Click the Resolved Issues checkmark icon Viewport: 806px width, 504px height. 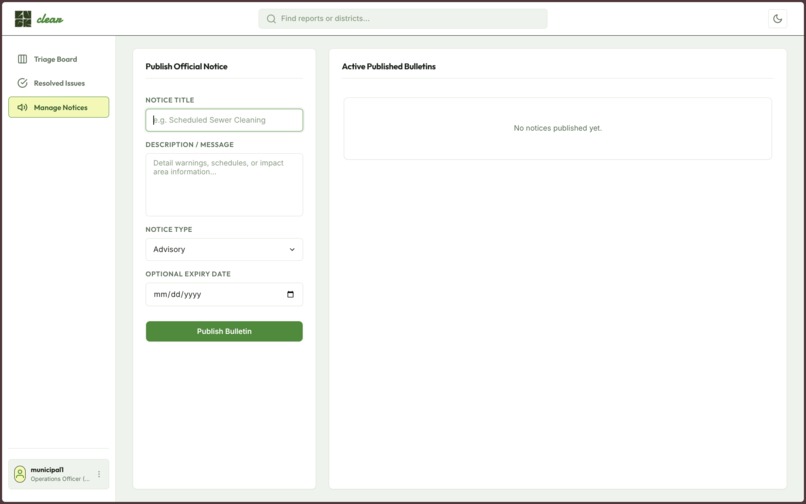pos(23,83)
